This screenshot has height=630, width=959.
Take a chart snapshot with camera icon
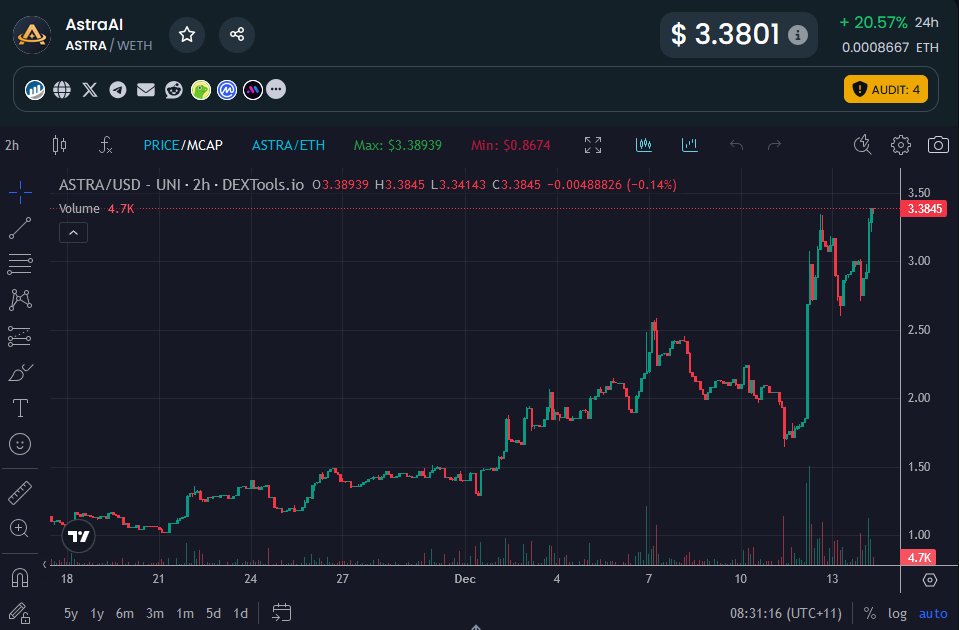[938, 145]
